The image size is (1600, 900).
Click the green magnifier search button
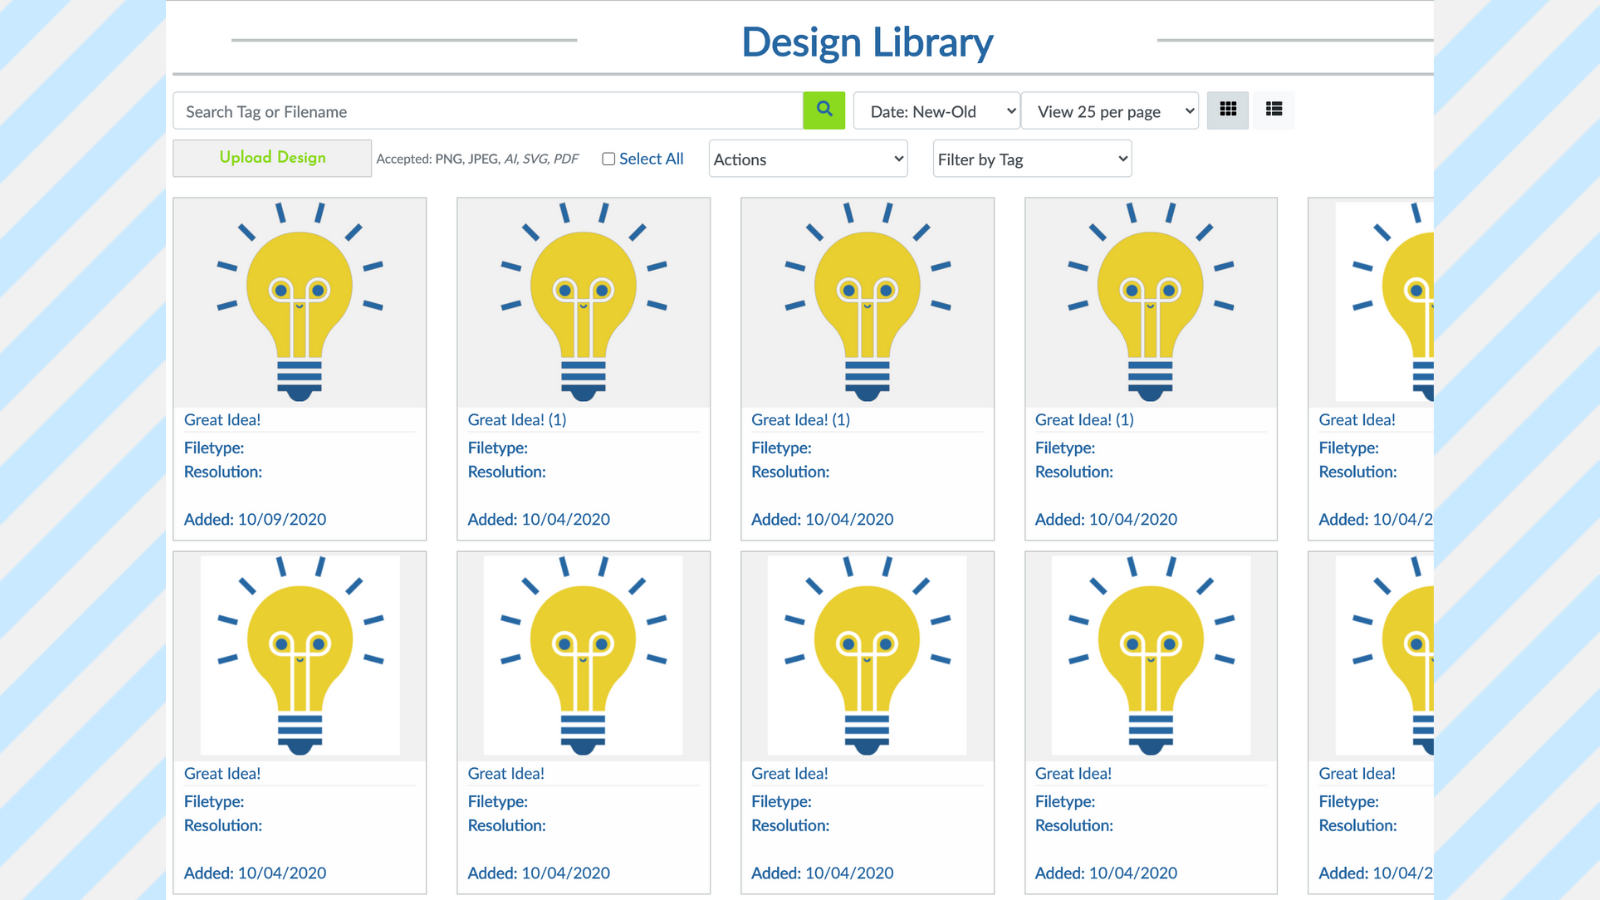click(x=824, y=110)
